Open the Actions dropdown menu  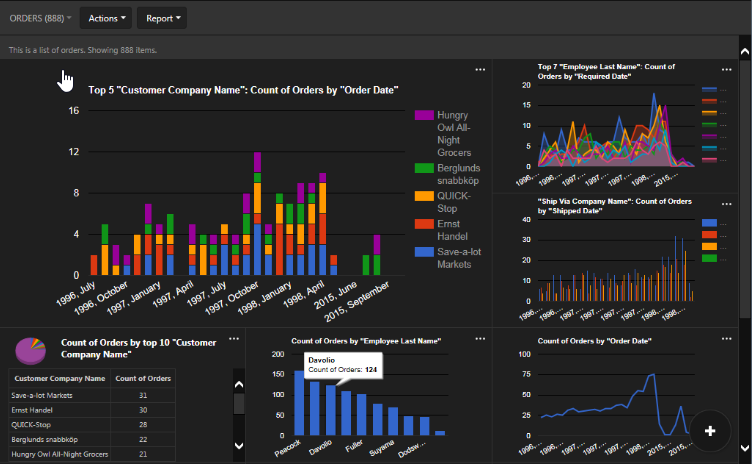pos(107,18)
